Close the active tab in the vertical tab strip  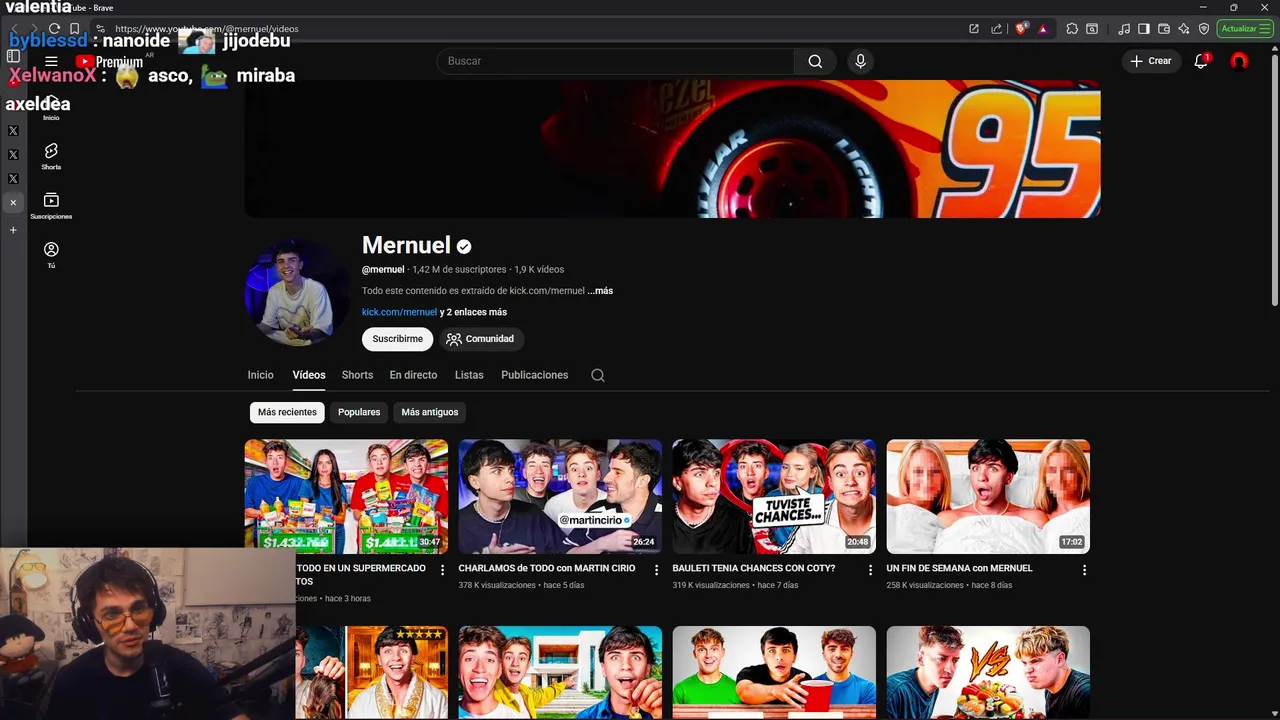[x=13, y=203]
